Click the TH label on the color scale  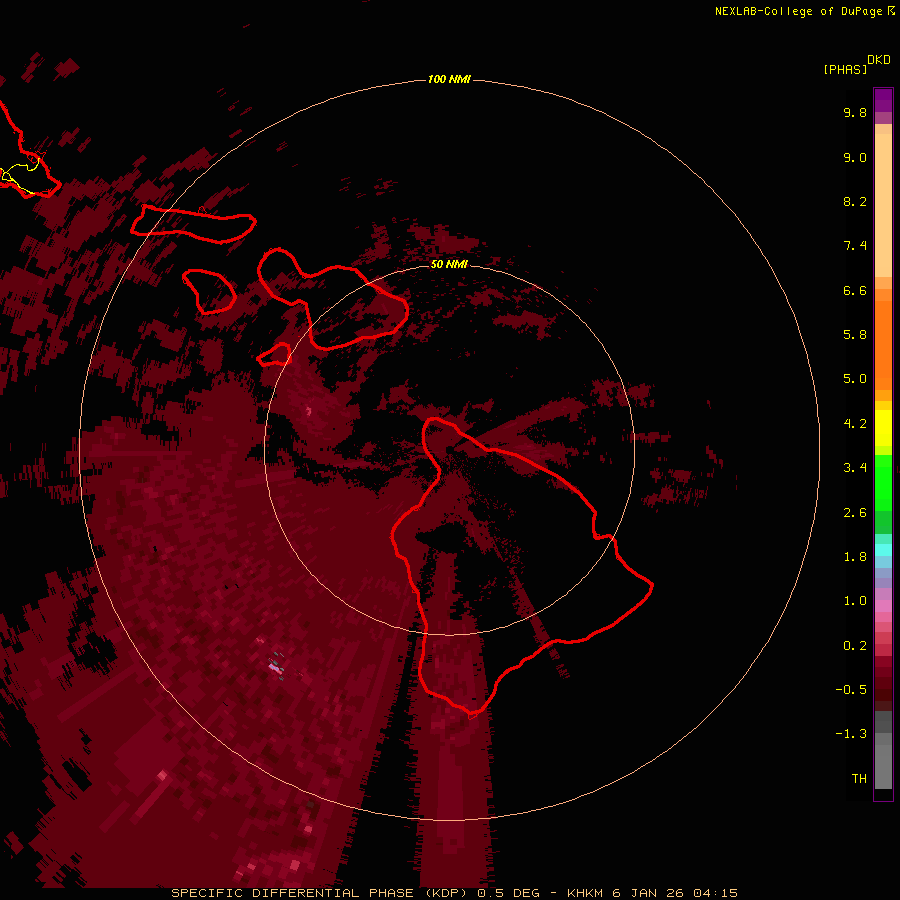859,779
